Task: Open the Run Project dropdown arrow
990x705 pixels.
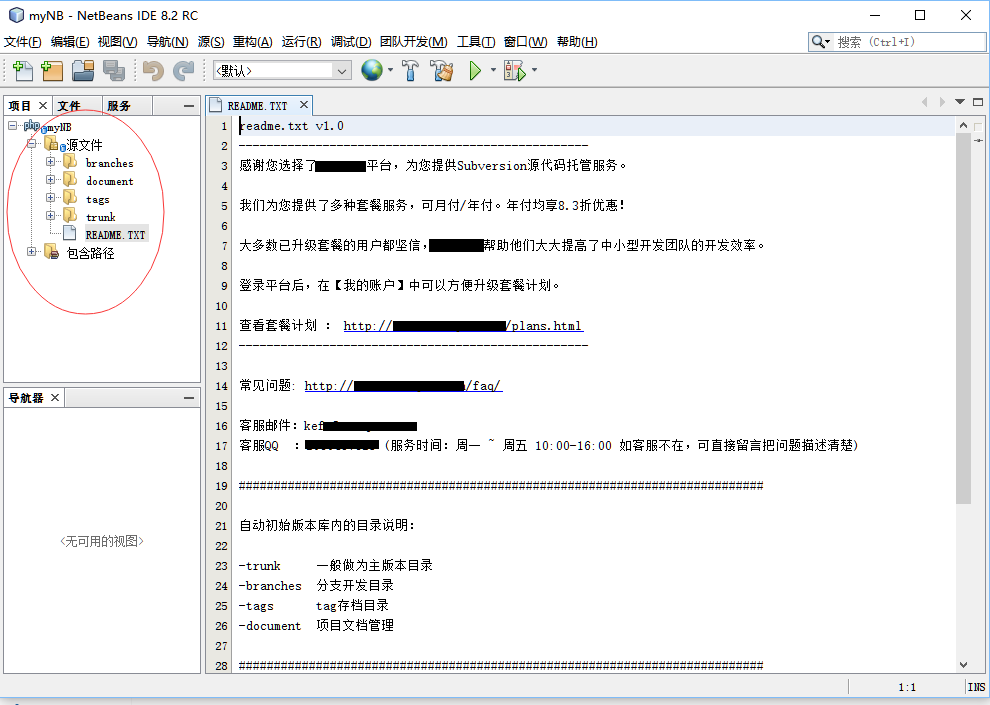Action: point(493,70)
